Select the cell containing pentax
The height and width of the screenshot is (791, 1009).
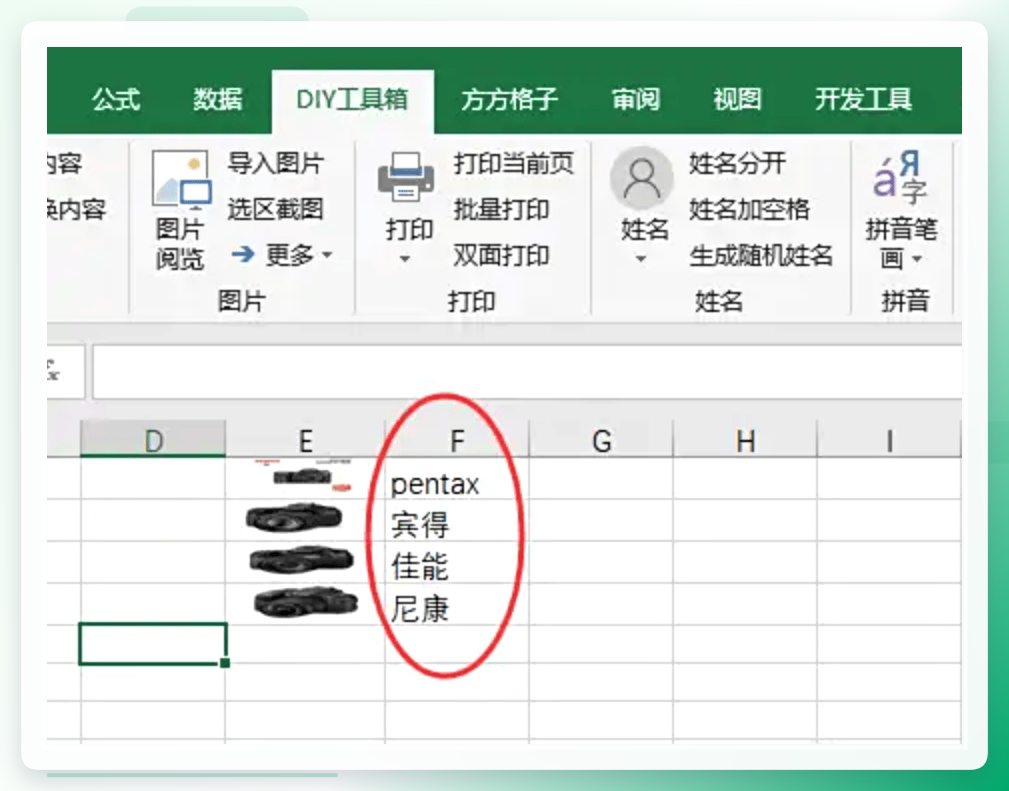pyautogui.click(x=457, y=478)
